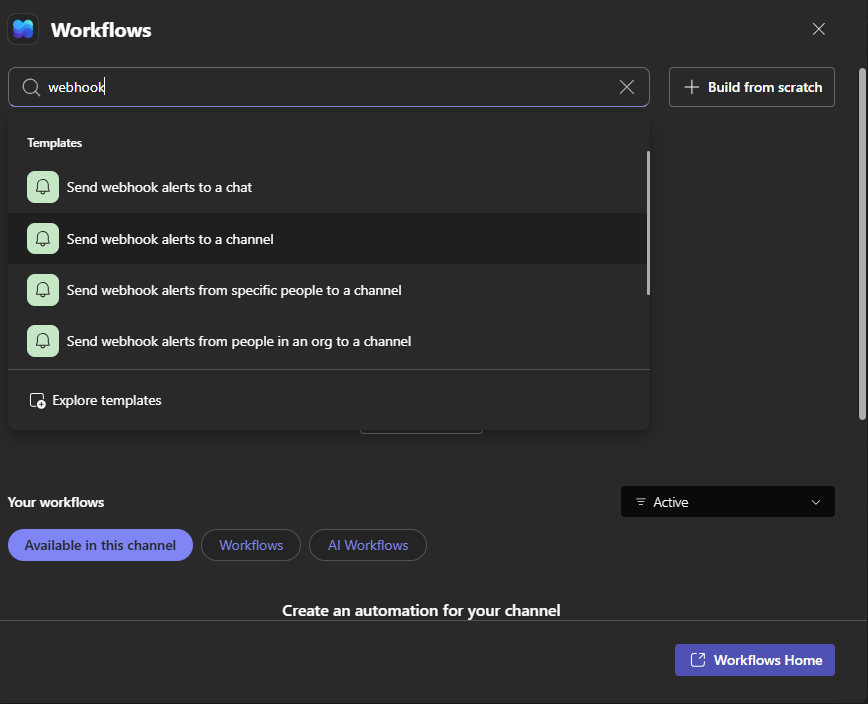Screen dimensions: 868x704
Task: Pick alerts from specific people to a channel
Action: point(327,290)
